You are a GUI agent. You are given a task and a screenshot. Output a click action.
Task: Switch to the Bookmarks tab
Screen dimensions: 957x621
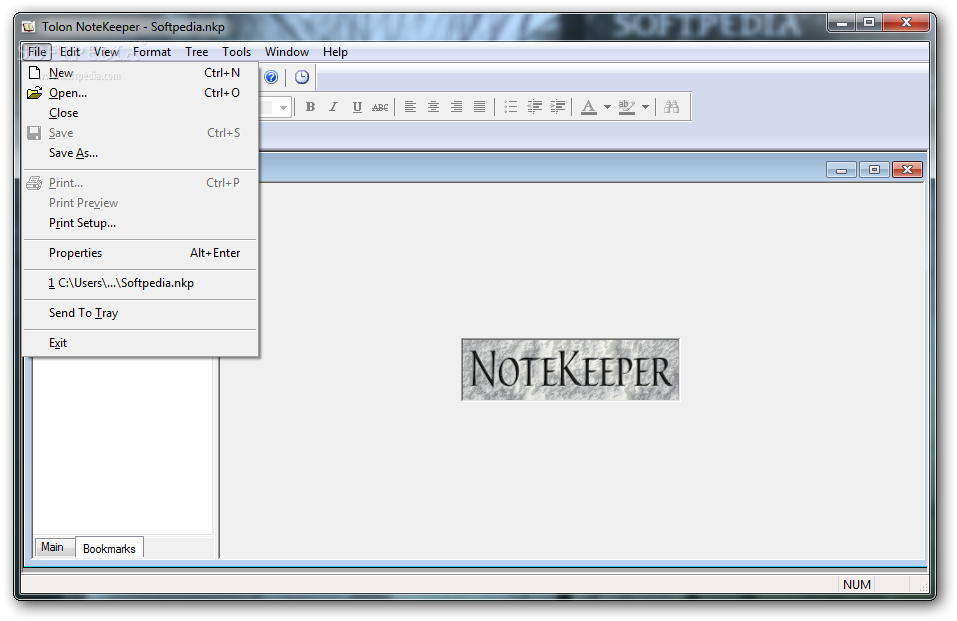tap(109, 548)
